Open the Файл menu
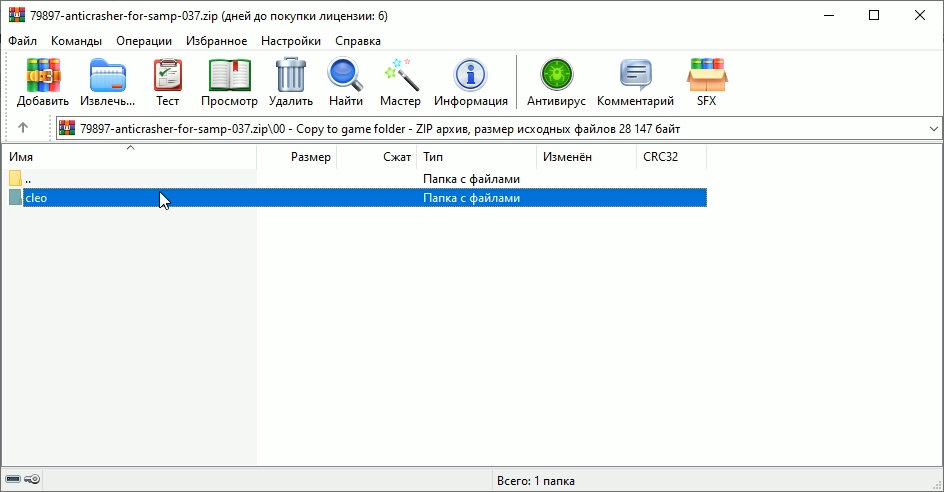 [x=23, y=41]
